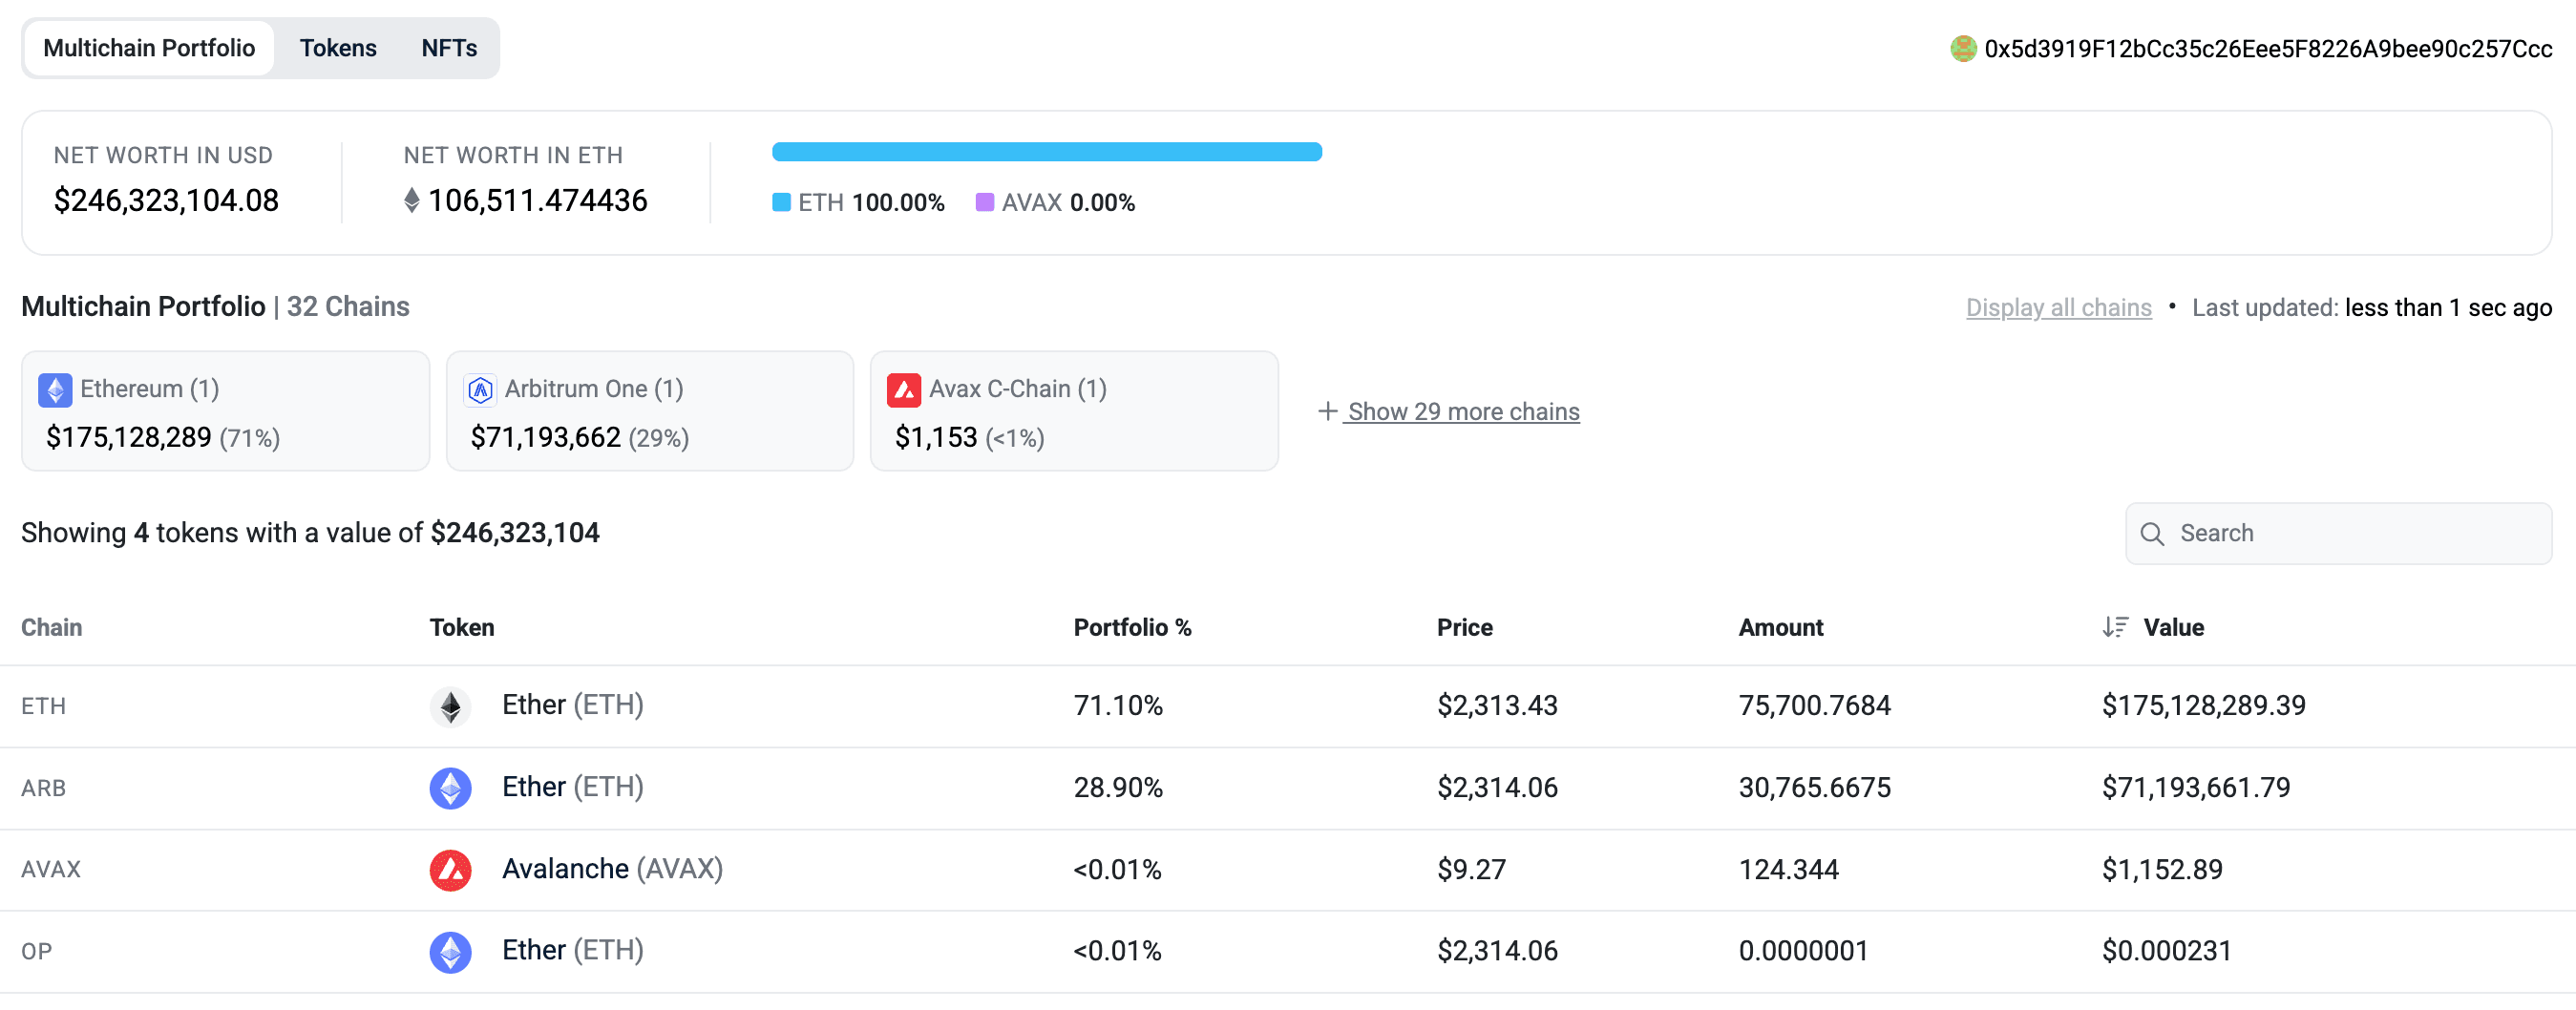Open the NFTs tab
2576x1010 pixels.
pyautogui.click(x=449, y=48)
